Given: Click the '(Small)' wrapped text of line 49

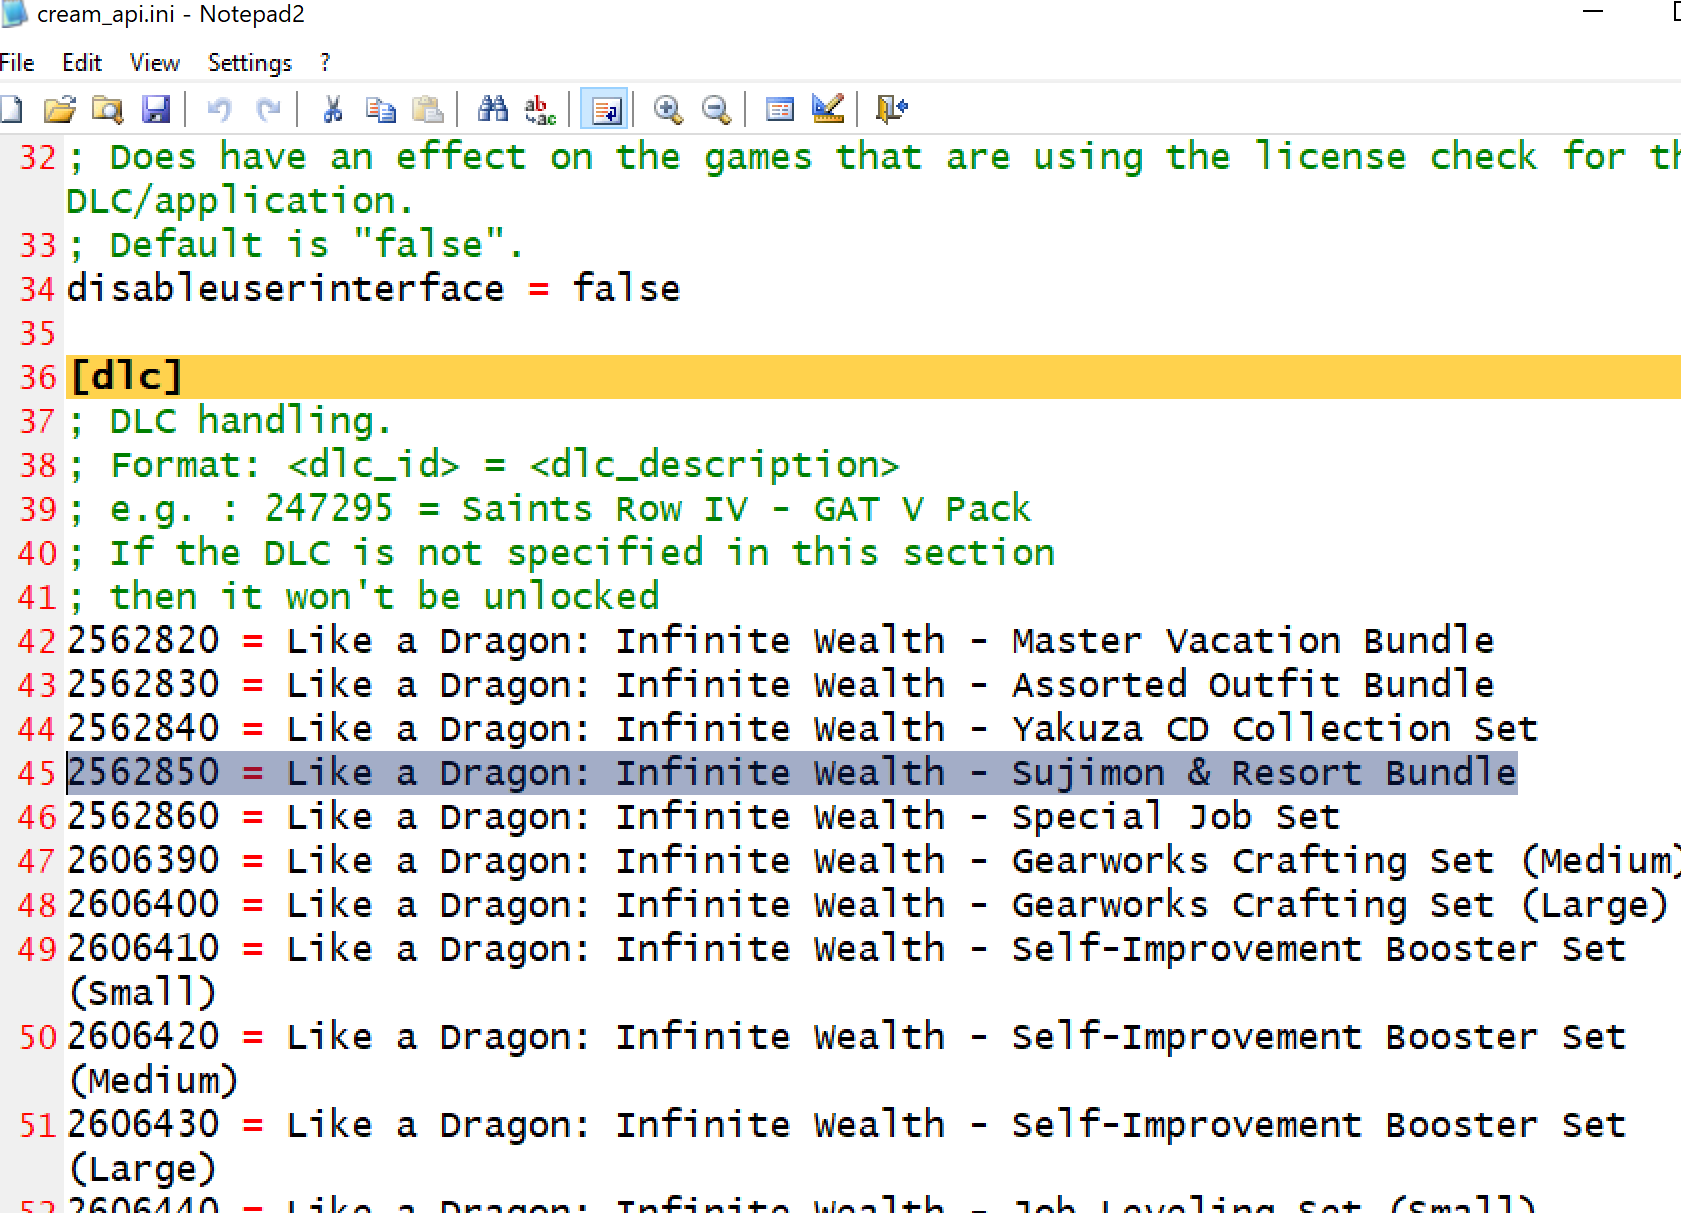Looking at the screenshot, I should point(142,993).
